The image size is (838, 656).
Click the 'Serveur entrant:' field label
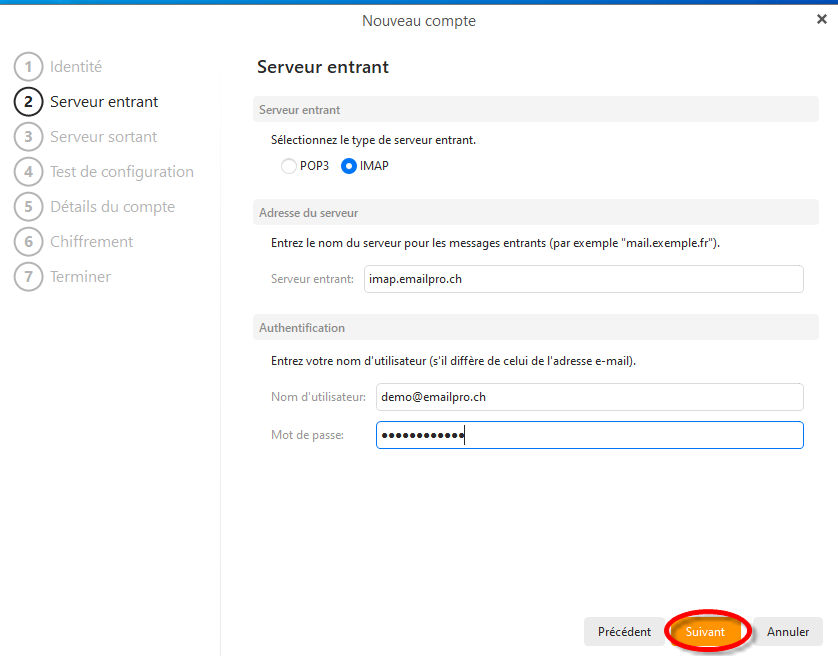pyautogui.click(x=312, y=279)
